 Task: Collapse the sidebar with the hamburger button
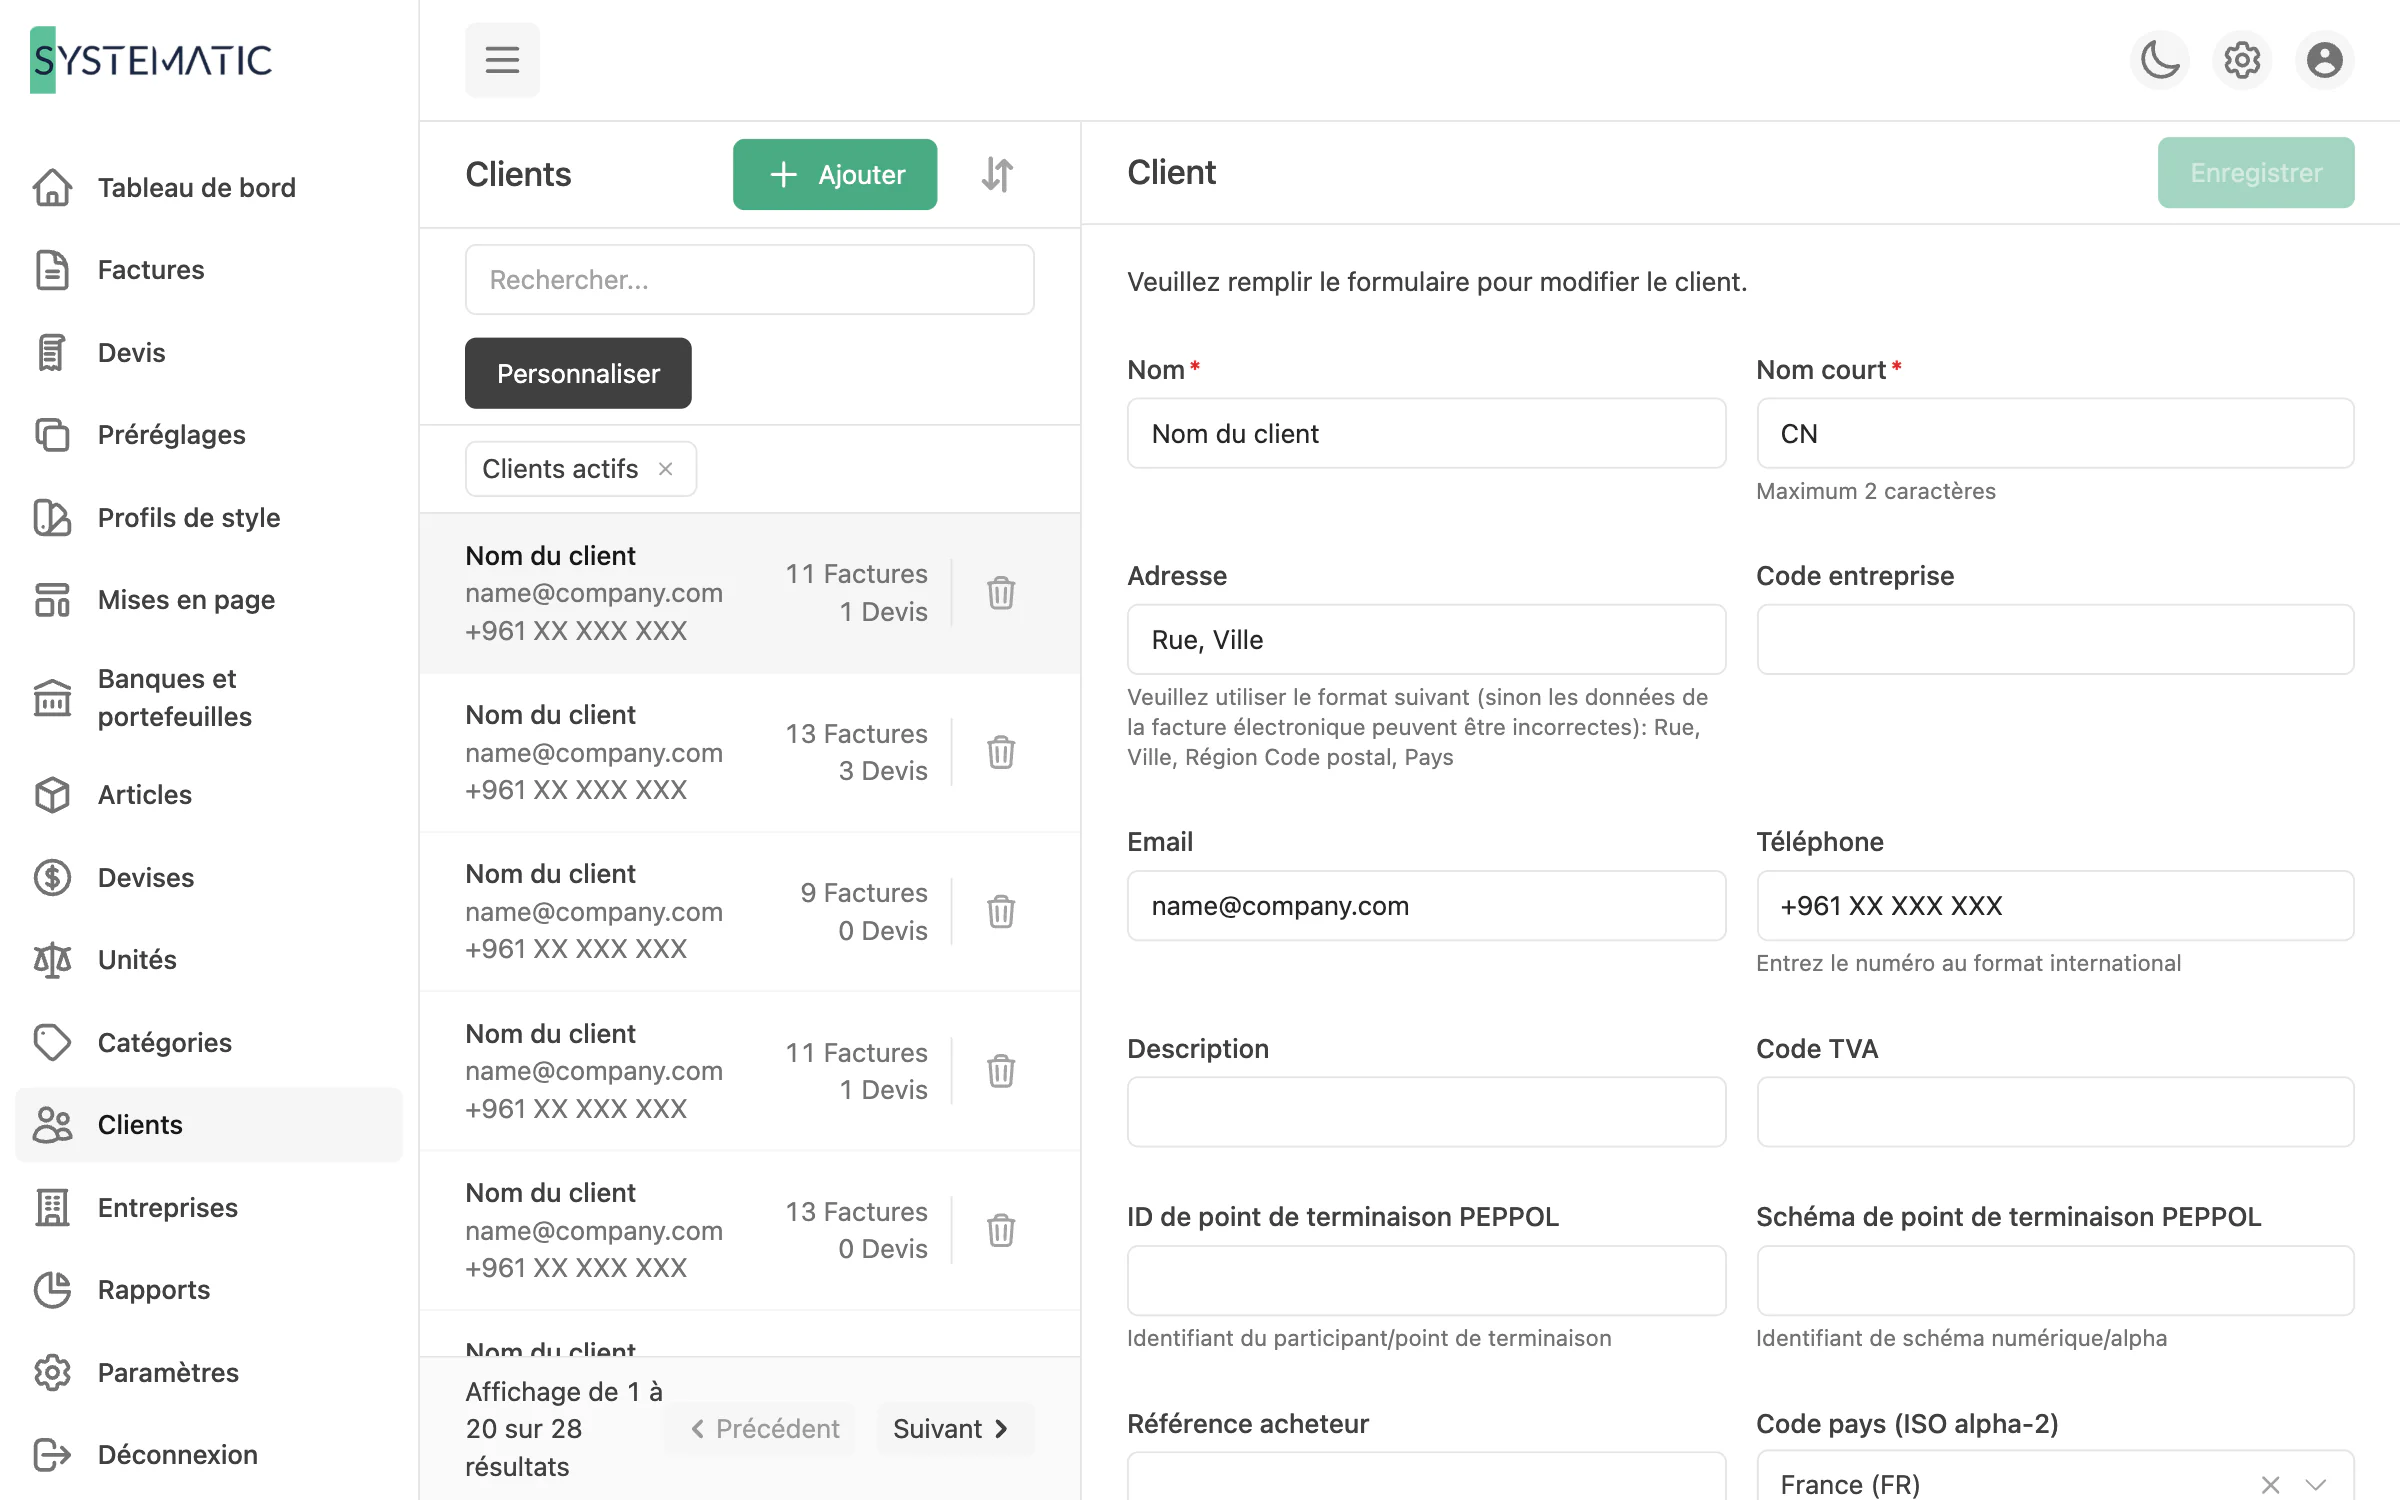(x=502, y=60)
